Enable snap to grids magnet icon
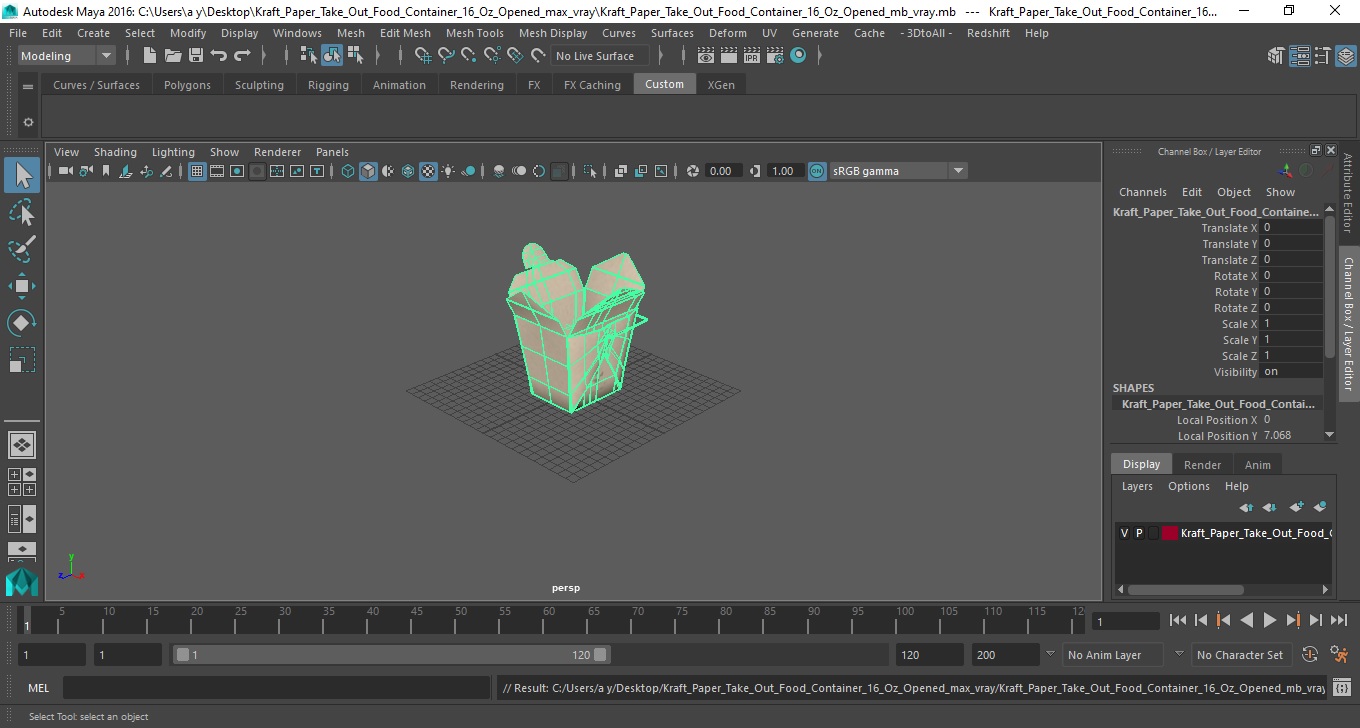 [422, 56]
